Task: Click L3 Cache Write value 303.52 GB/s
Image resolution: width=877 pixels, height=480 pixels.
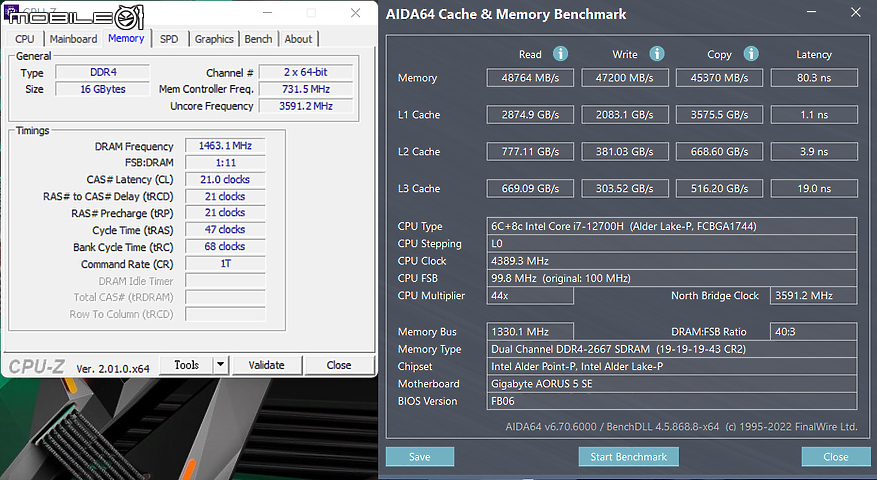Action: tap(625, 189)
